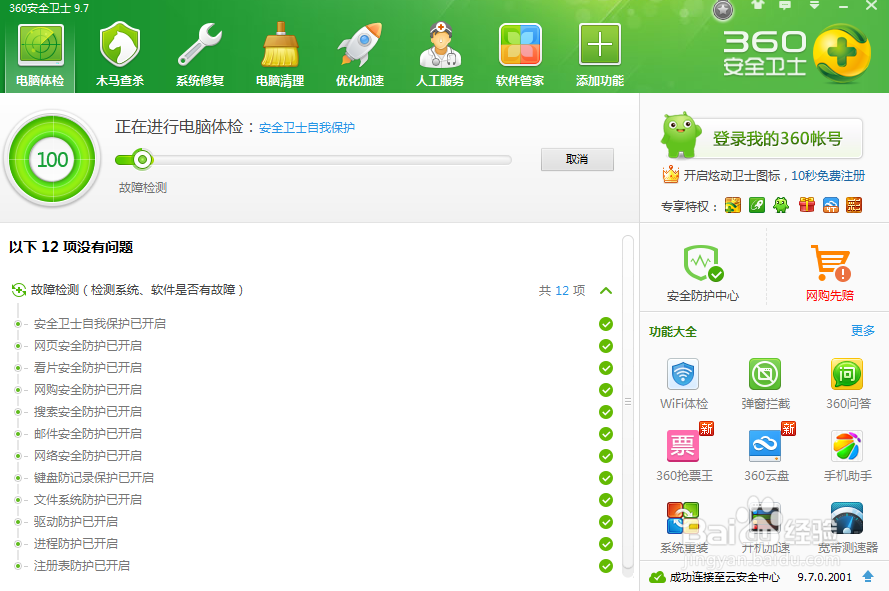Click the version update arrow icon
The image size is (889, 591).
point(867,576)
